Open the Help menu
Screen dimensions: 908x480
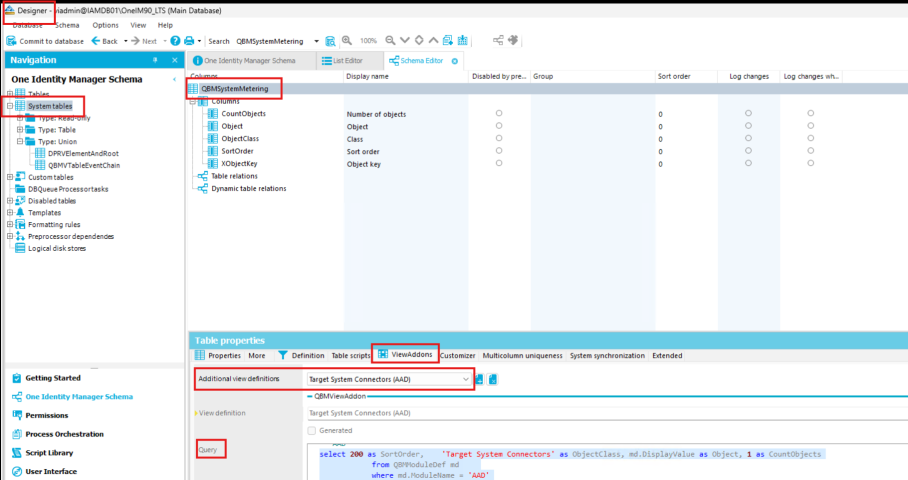(165, 25)
